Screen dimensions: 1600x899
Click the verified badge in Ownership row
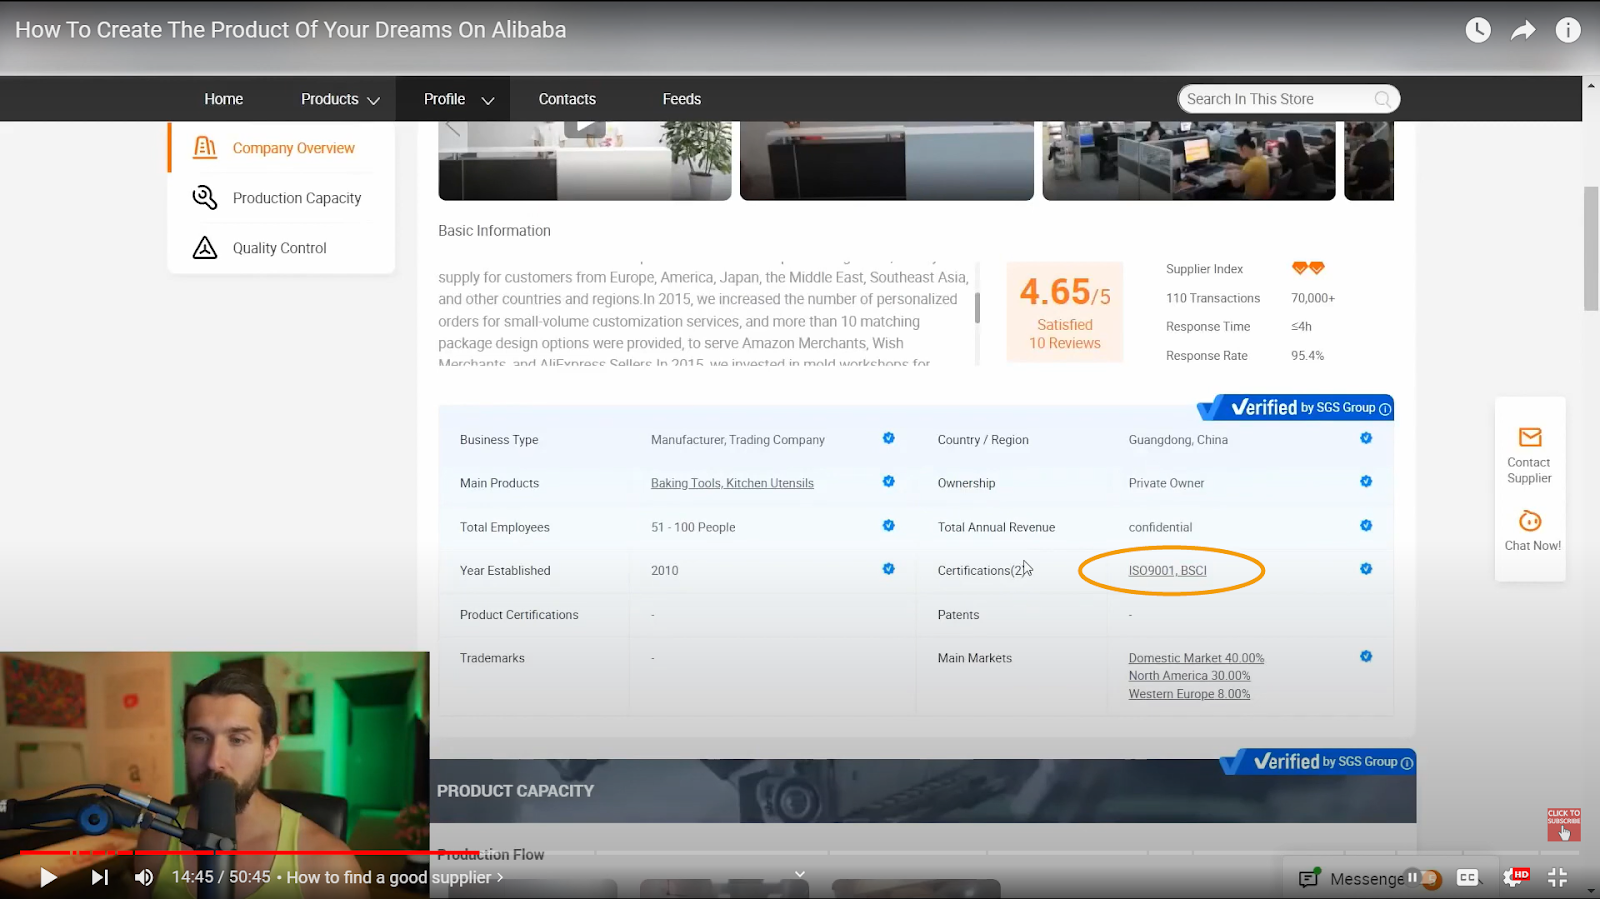pyautogui.click(x=1366, y=481)
